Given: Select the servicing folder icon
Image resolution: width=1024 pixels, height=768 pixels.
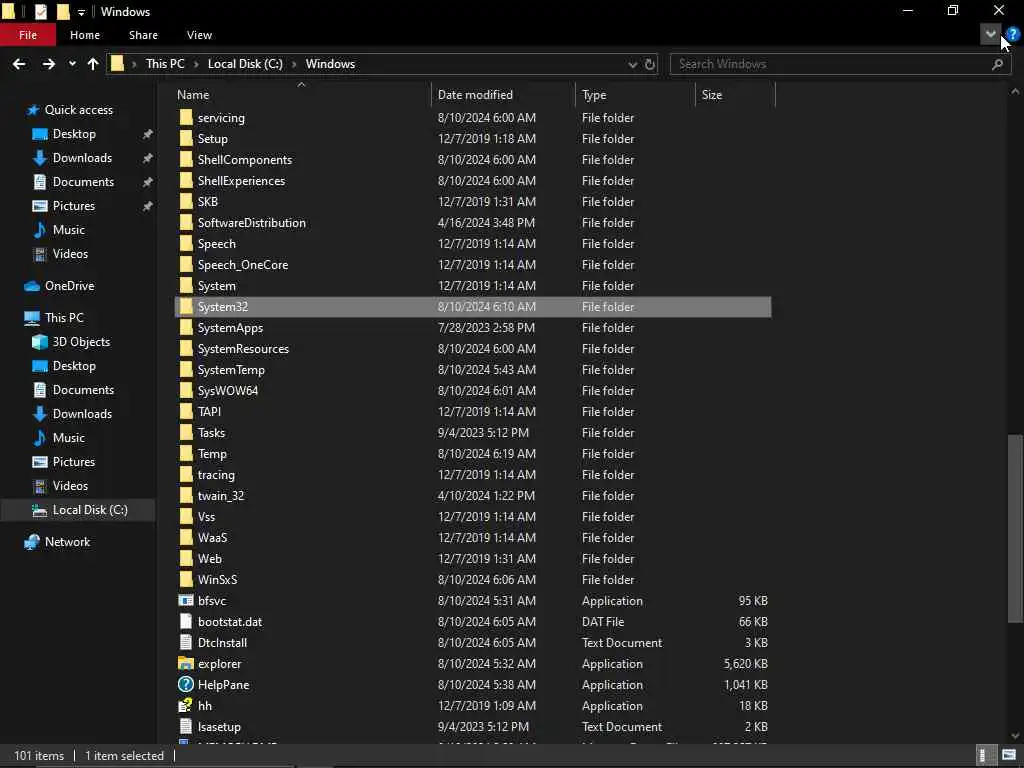Looking at the screenshot, I should [186, 118].
